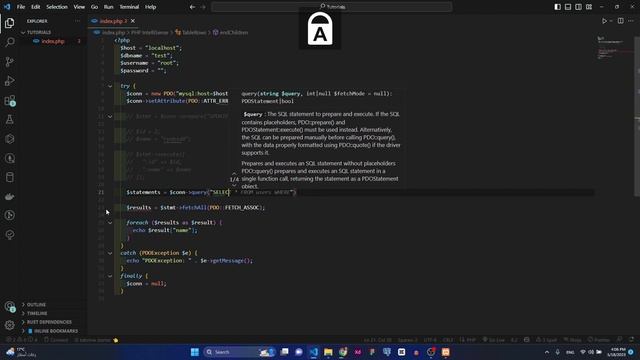Open the View menu

(x=79, y=7)
